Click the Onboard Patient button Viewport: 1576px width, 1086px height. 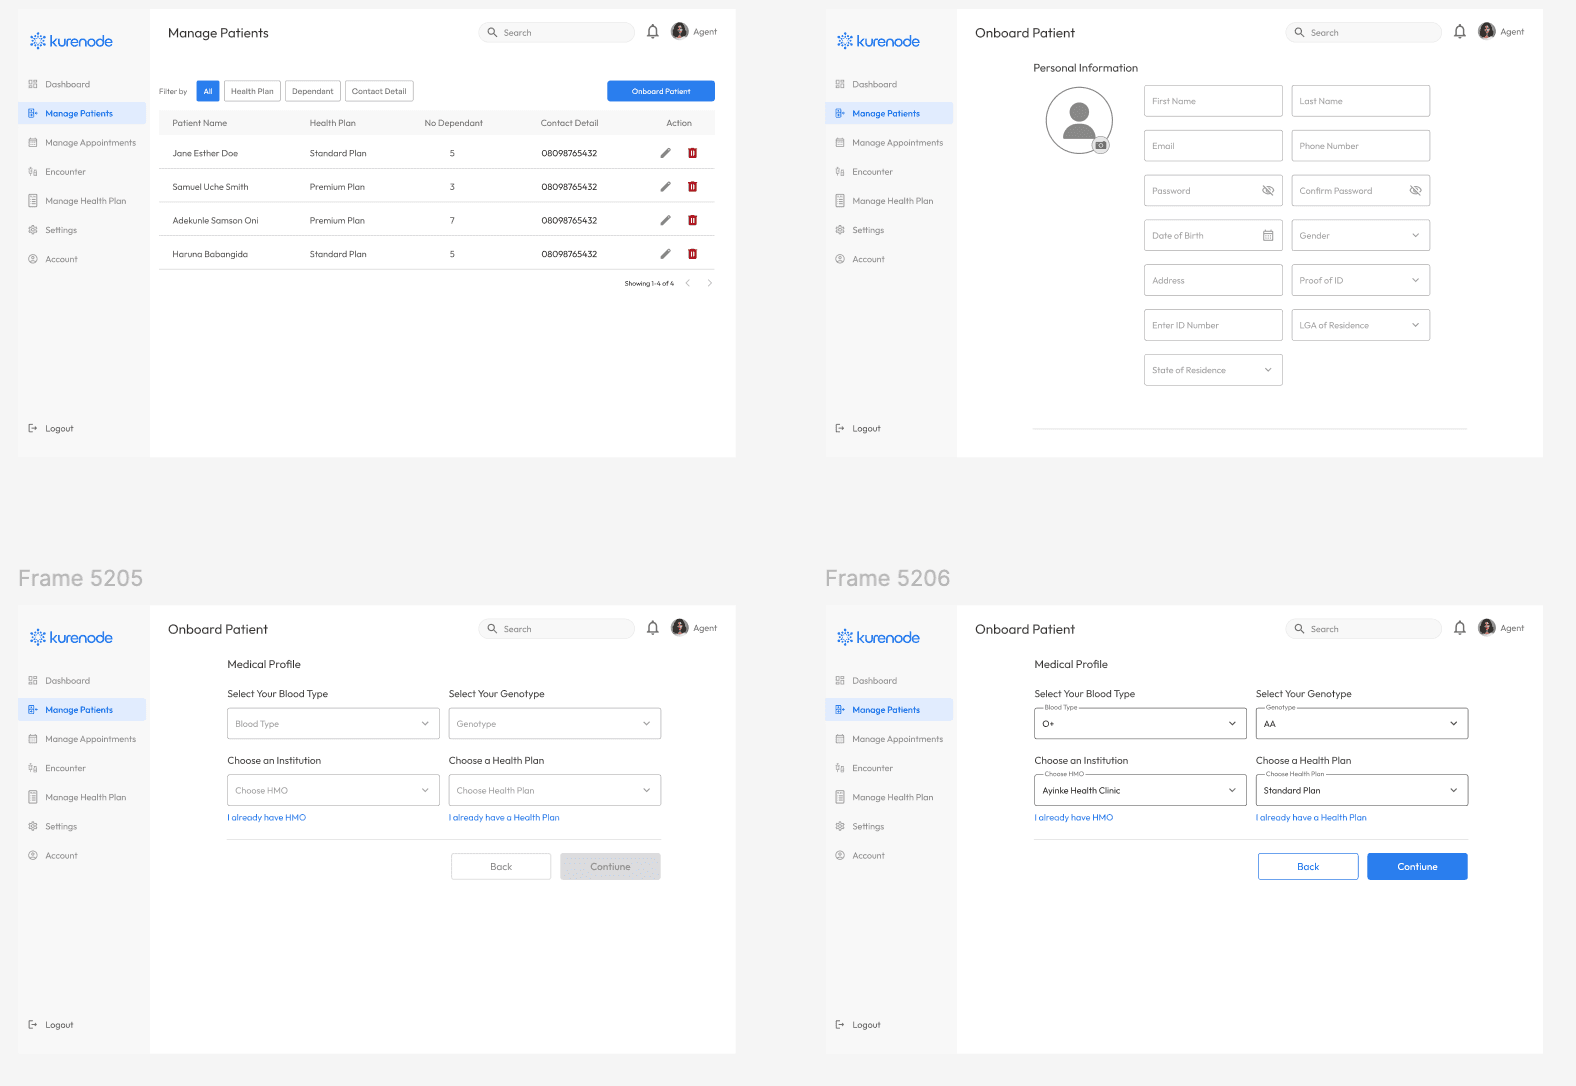tap(661, 91)
